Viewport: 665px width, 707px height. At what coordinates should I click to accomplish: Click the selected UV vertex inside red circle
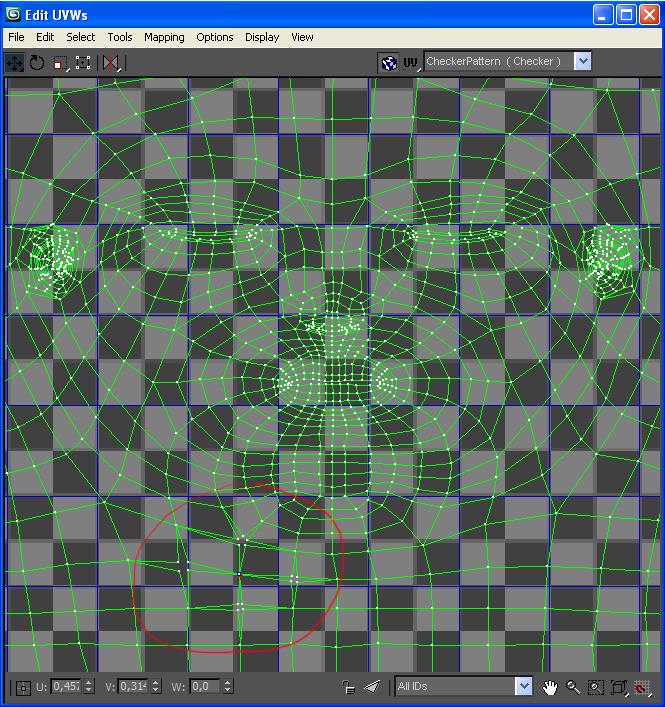click(x=239, y=574)
